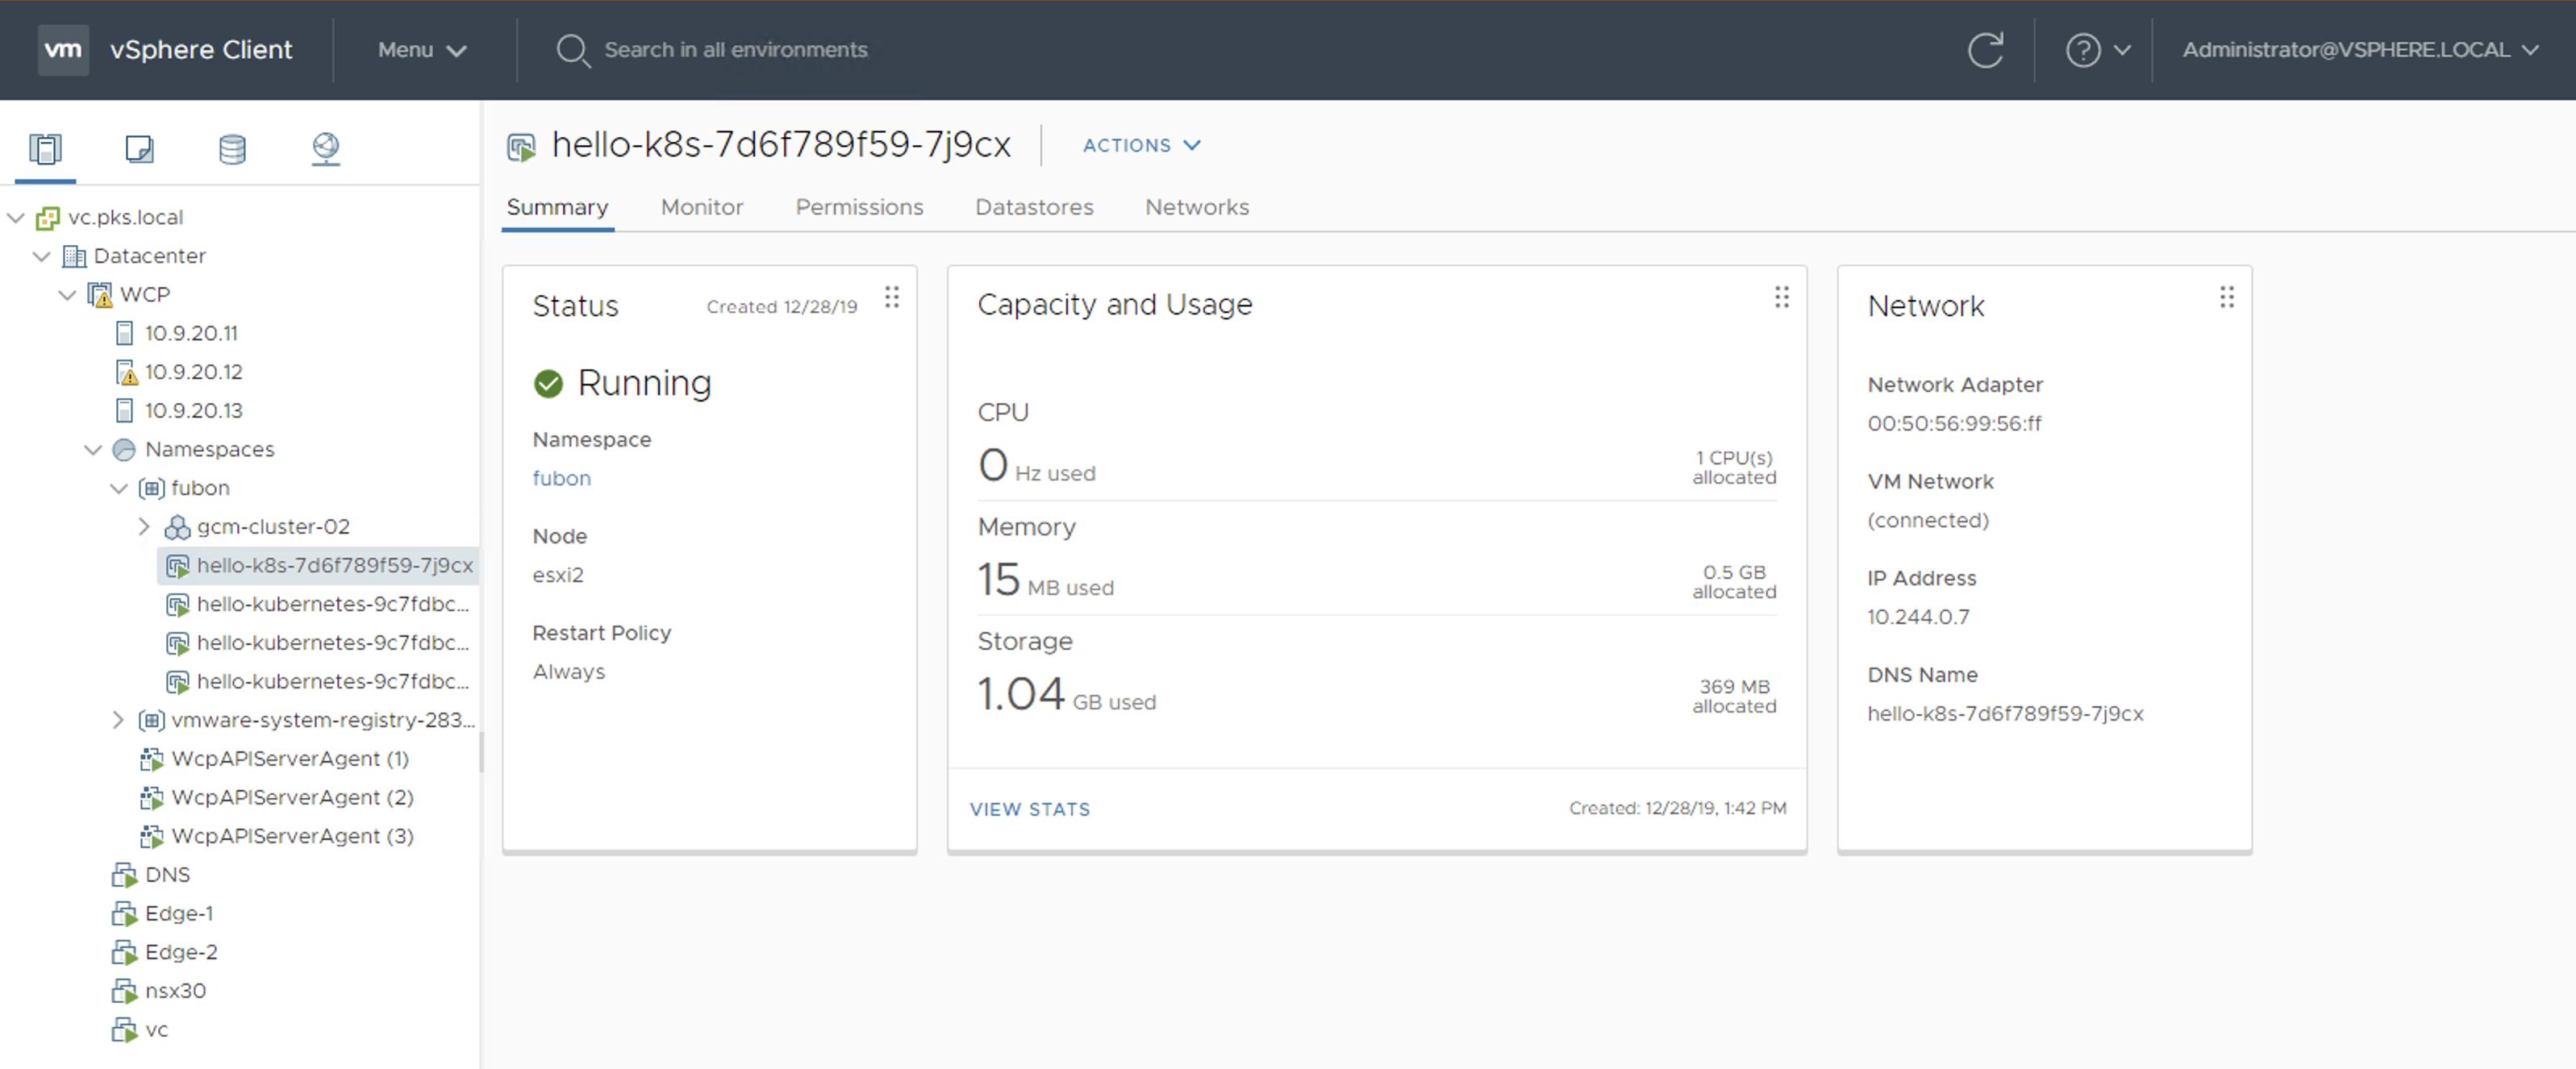Click the Capacity and Usage card handle dots

tap(1782, 297)
